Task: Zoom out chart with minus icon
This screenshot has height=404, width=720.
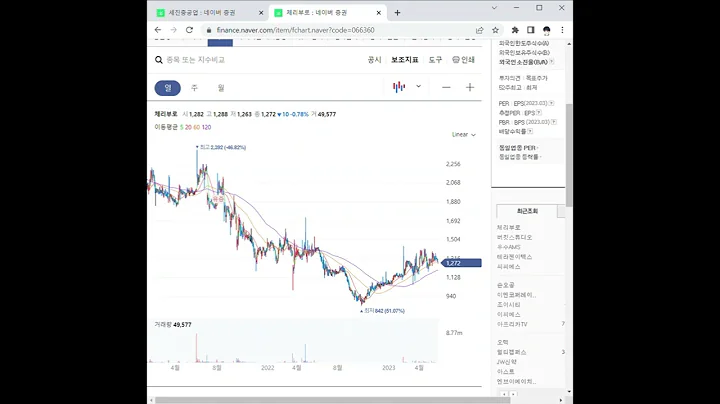Action: click(x=446, y=87)
